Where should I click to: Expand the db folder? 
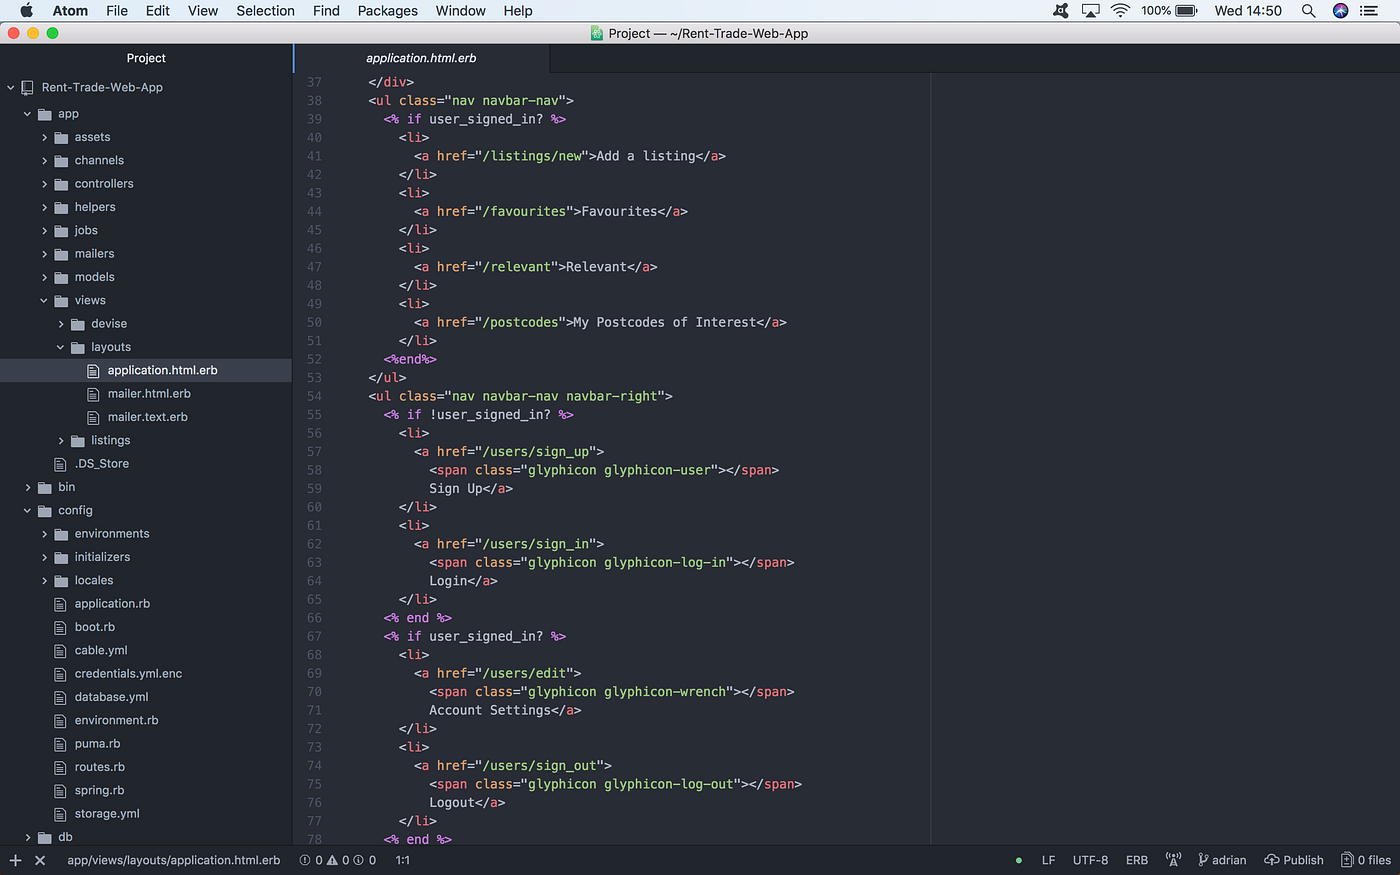28,837
